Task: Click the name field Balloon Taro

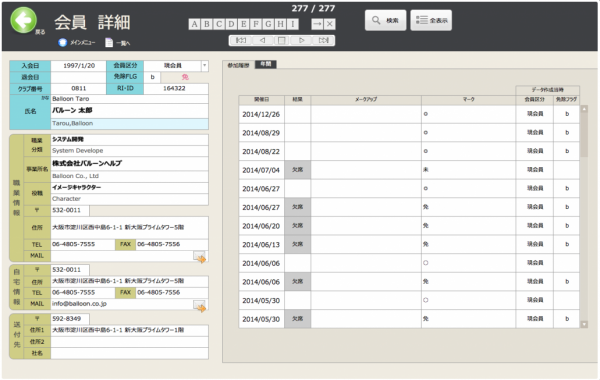Action: [x=130, y=99]
